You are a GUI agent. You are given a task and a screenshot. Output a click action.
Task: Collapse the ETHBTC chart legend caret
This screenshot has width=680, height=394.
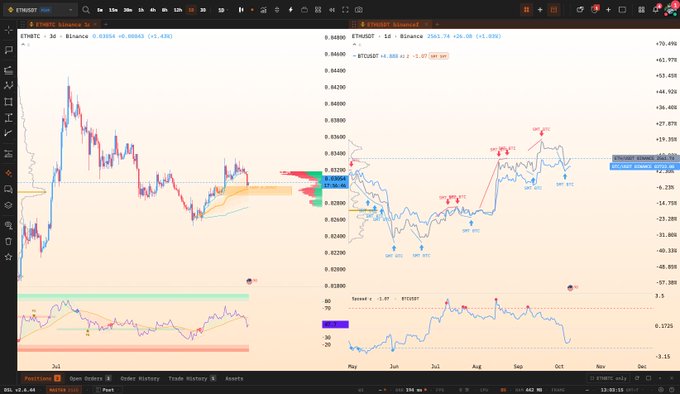tap(23, 44)
